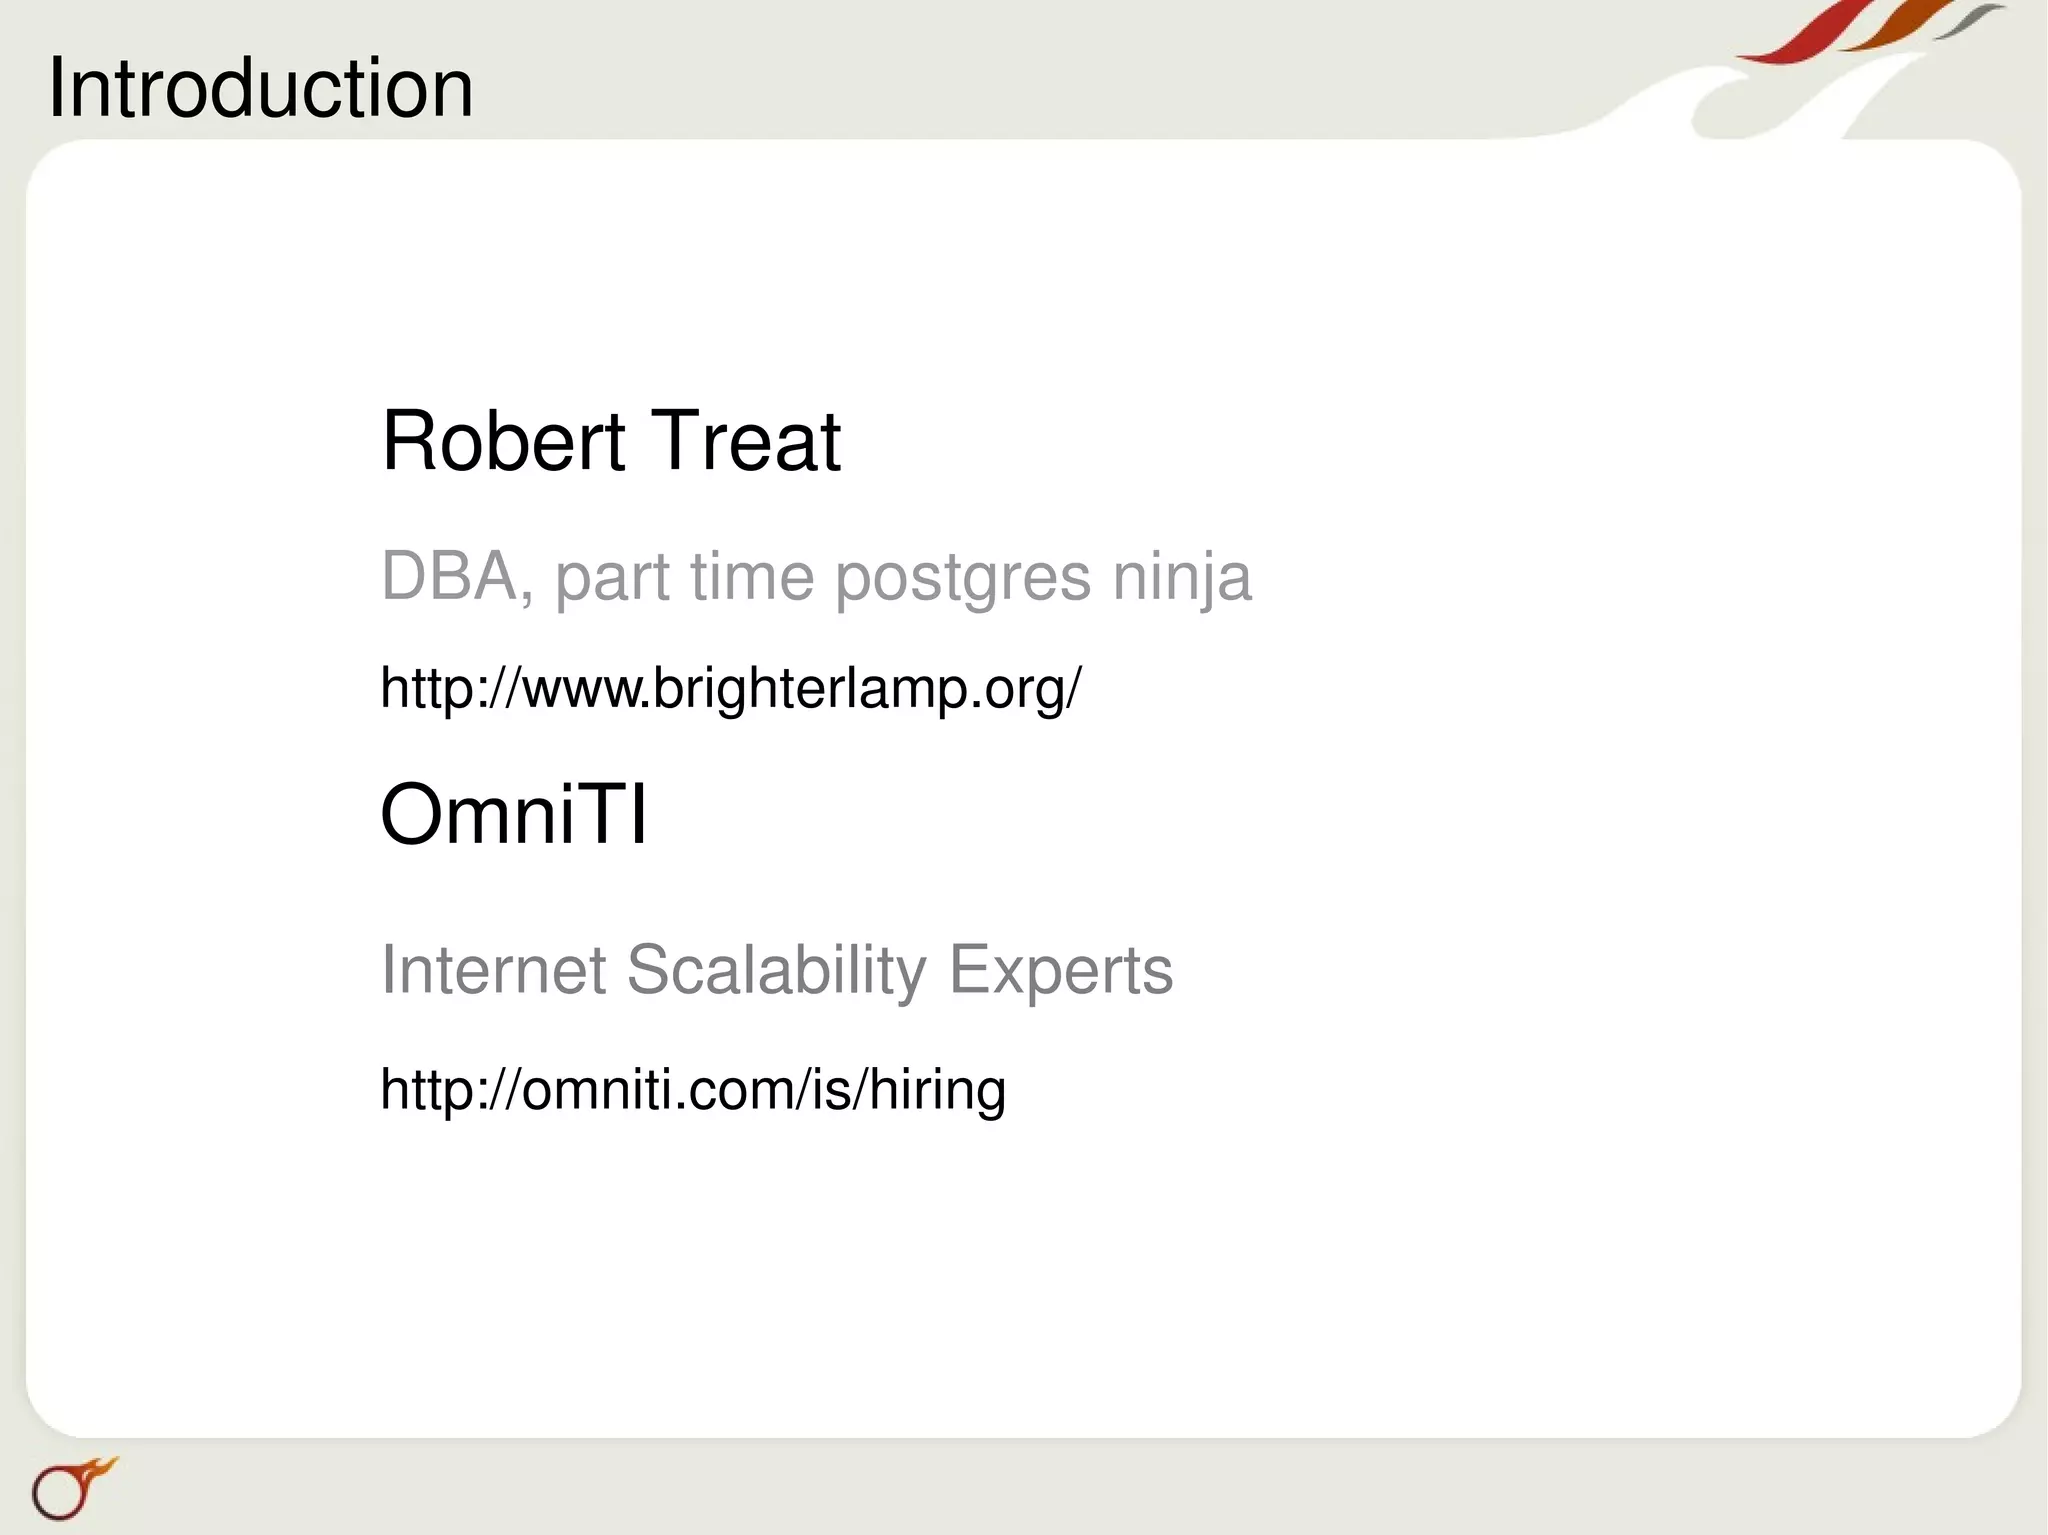This screenshot has height=1535, width=2048.
Task: Open the brighterlamp.org link
Action: click(730, 690)
